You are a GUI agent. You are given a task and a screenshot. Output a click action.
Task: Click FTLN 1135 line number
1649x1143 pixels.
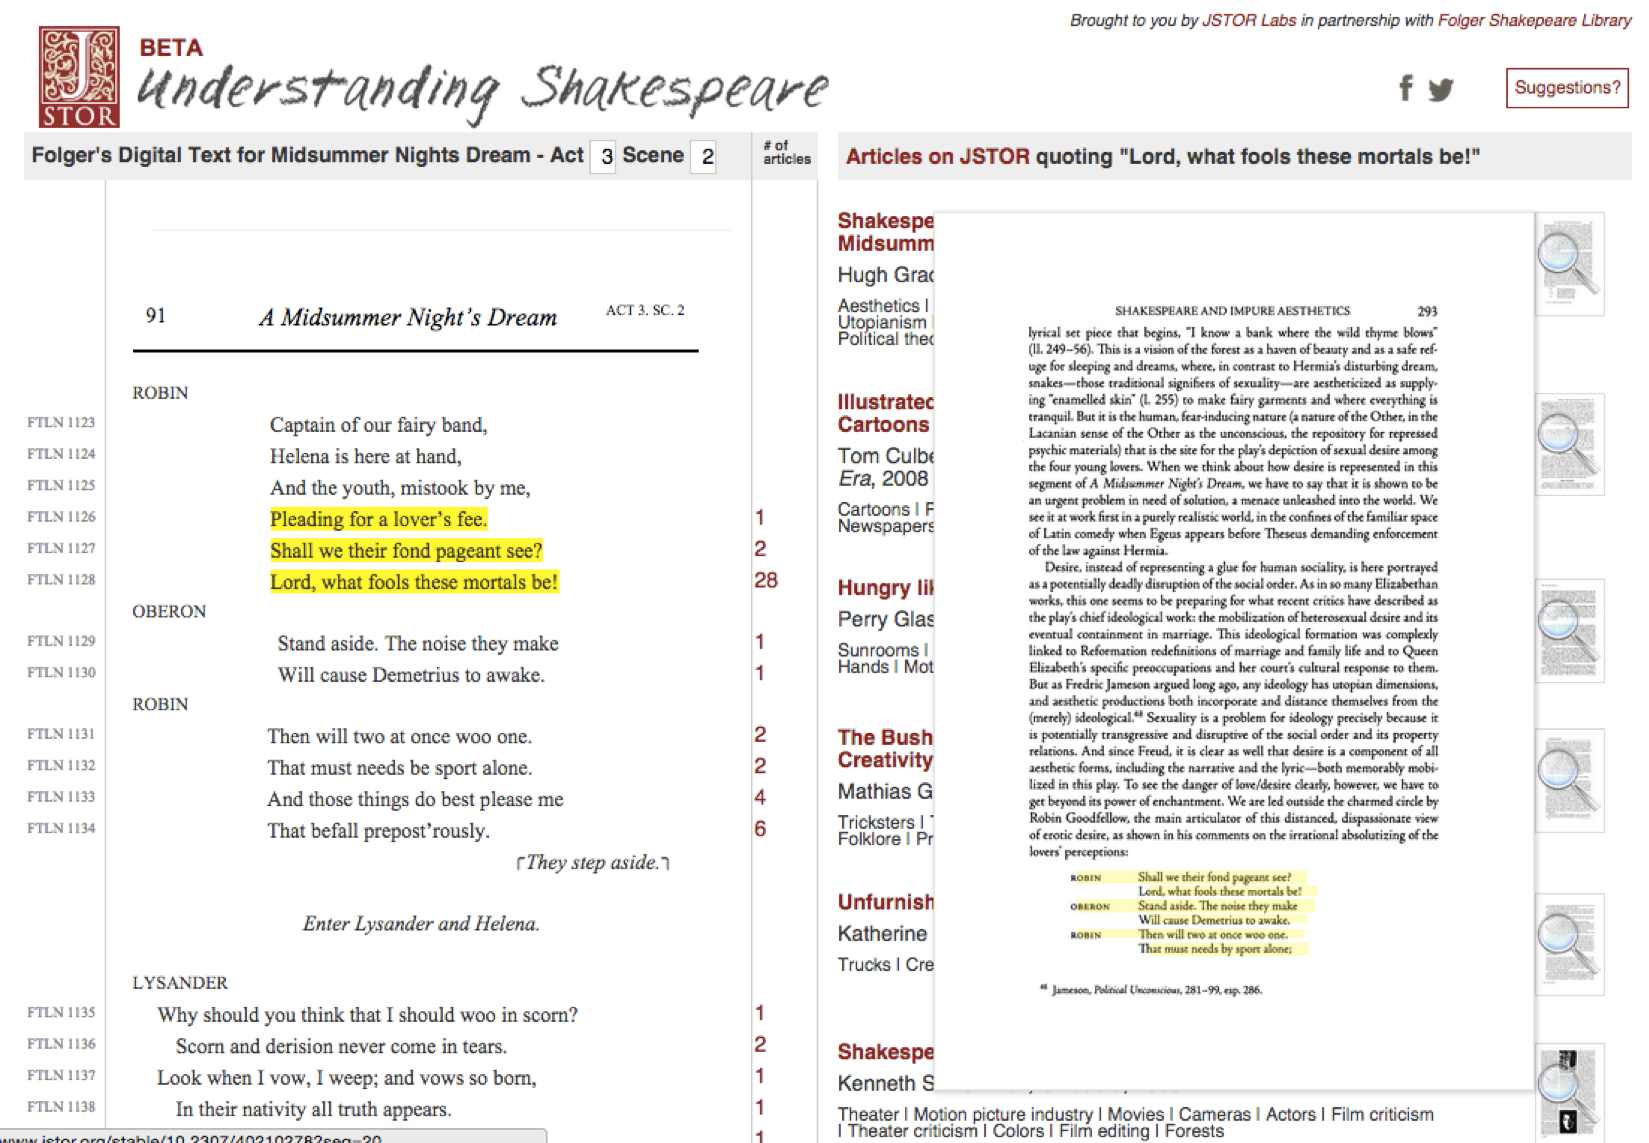[61, 1013]
